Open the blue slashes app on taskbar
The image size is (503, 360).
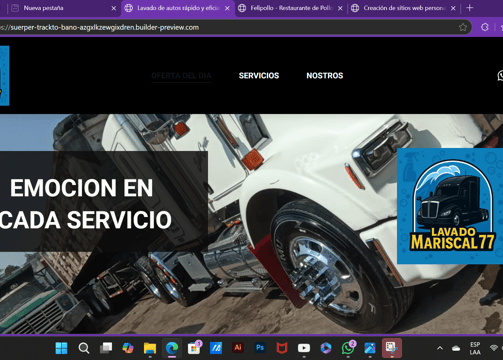(216, 348)
